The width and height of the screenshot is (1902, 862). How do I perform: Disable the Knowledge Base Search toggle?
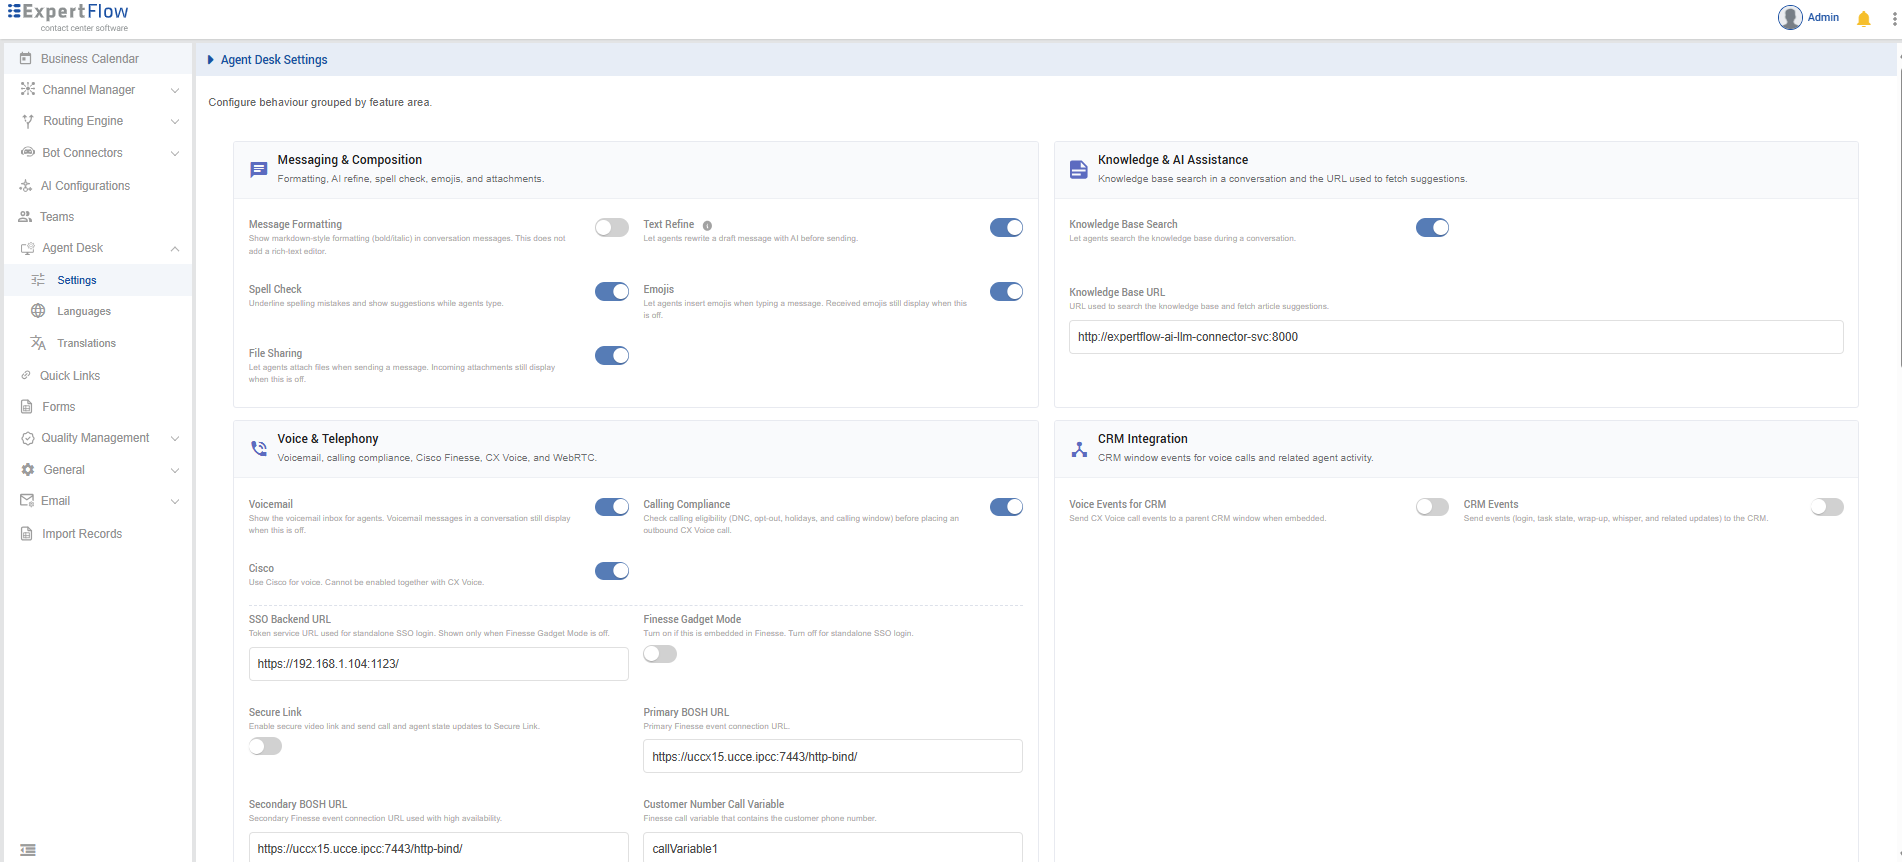click(1432, 228)
